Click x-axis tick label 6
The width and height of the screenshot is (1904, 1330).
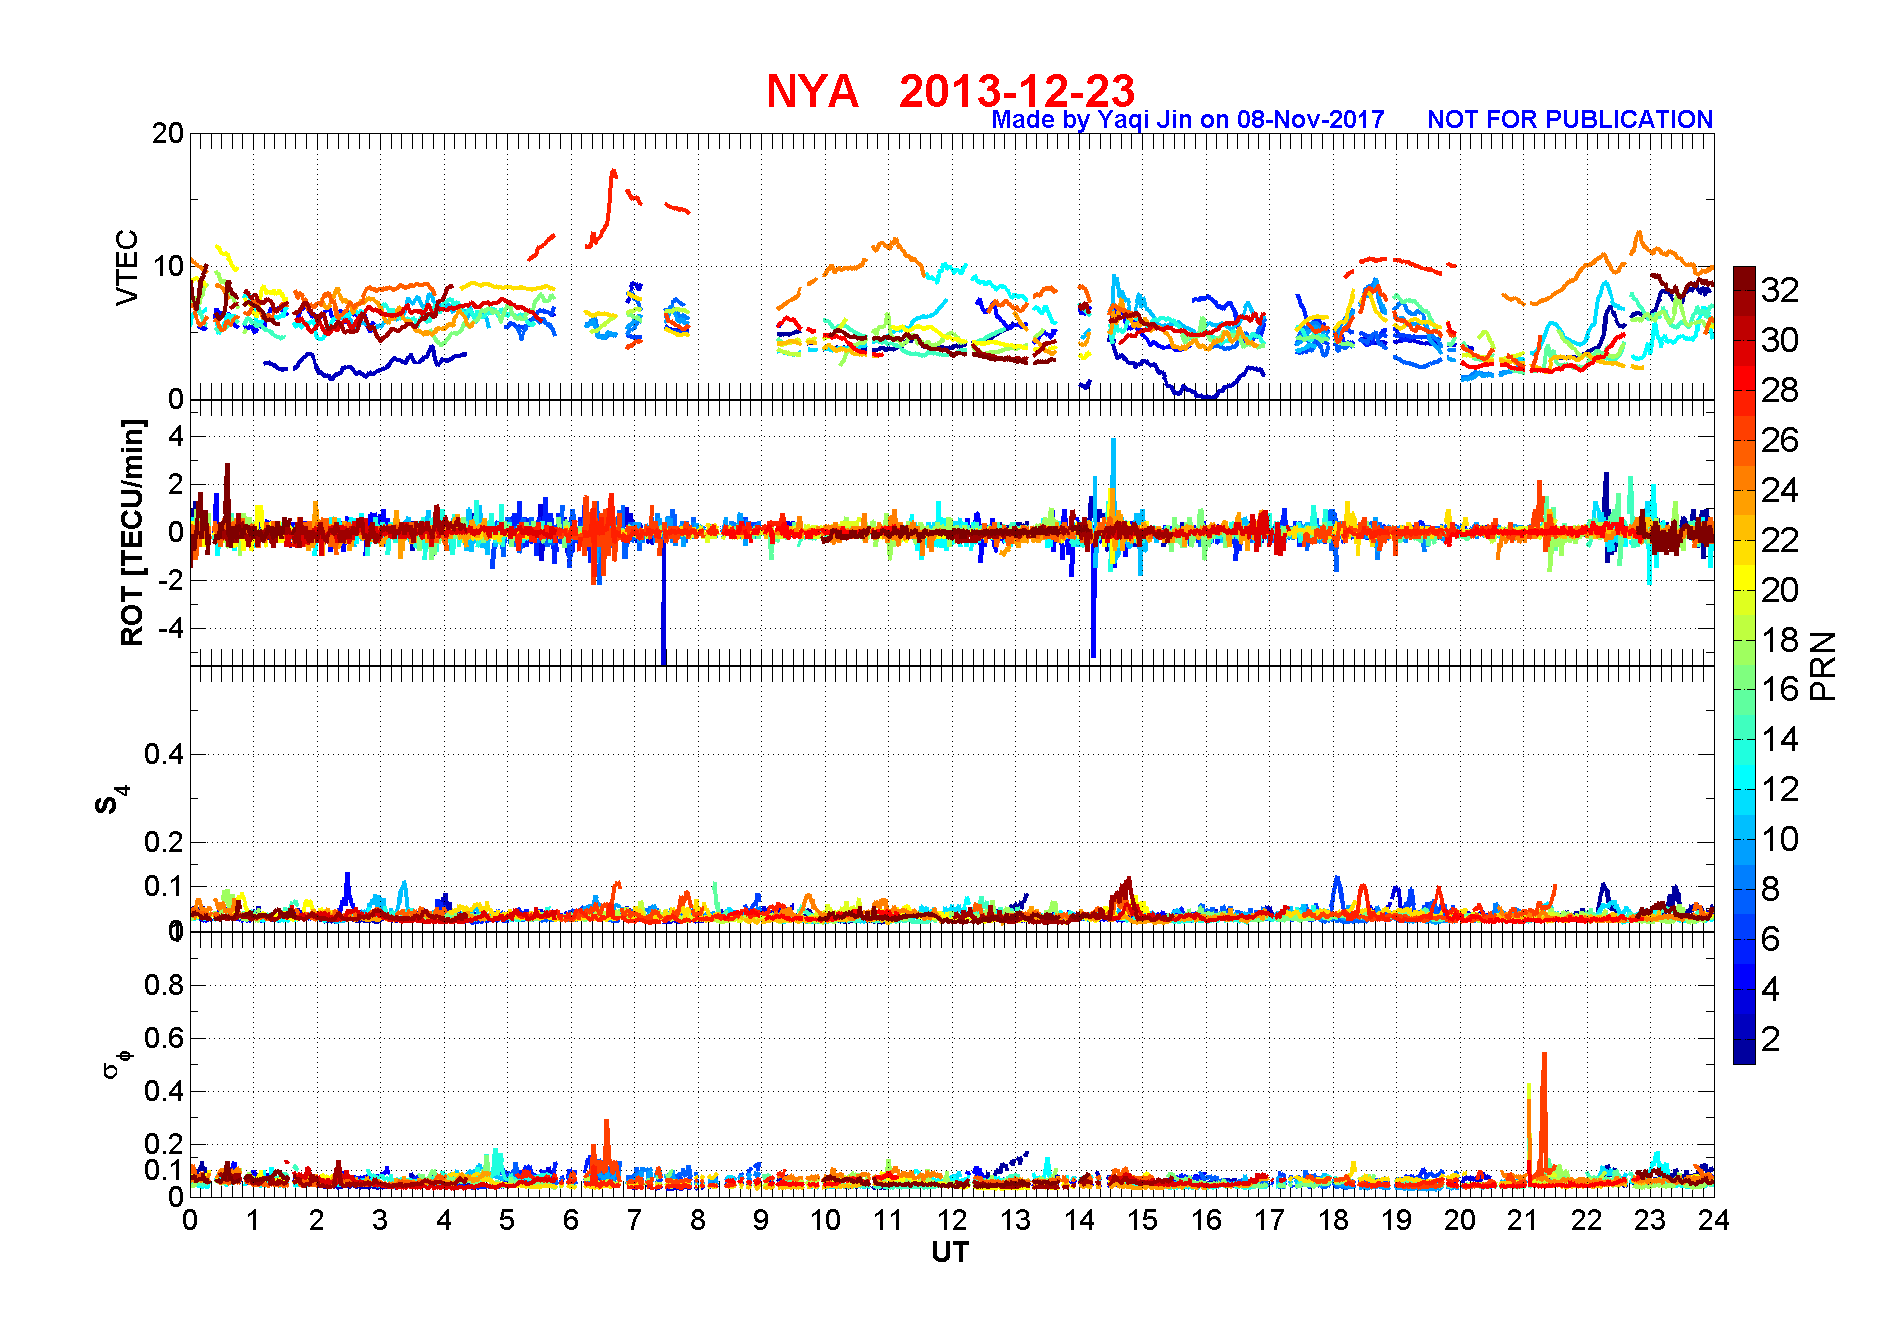[571, 1220]
